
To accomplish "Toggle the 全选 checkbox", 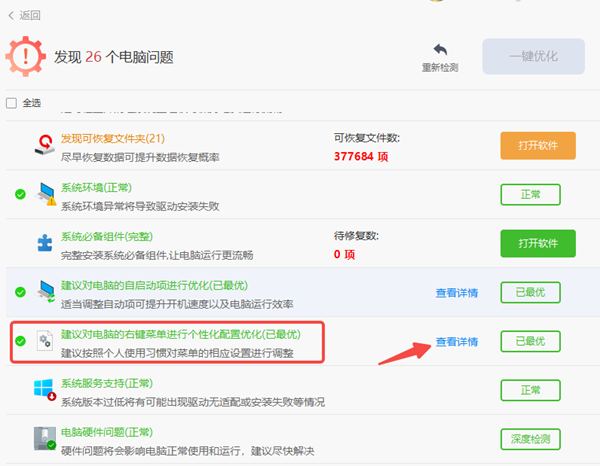I will pyautogui.click(x=11, y=103).
